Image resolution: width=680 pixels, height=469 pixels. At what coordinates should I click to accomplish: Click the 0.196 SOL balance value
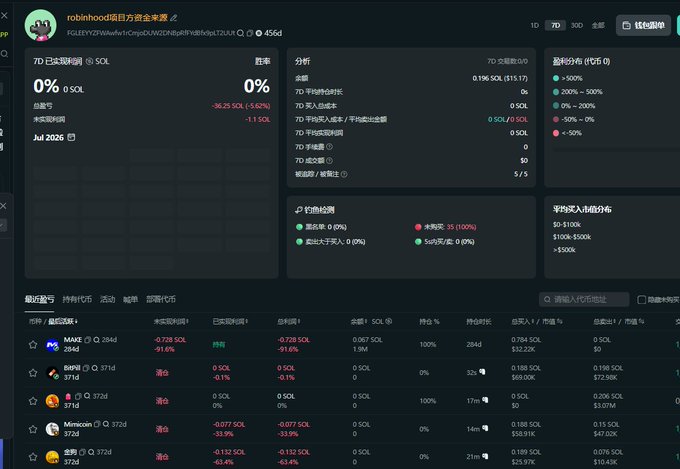(500, 79)
